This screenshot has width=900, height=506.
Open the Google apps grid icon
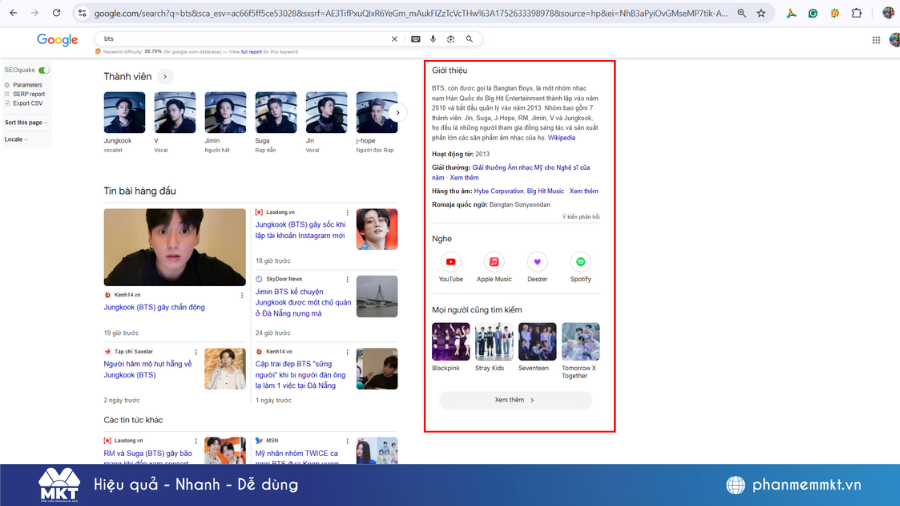(x=876, y=40)
